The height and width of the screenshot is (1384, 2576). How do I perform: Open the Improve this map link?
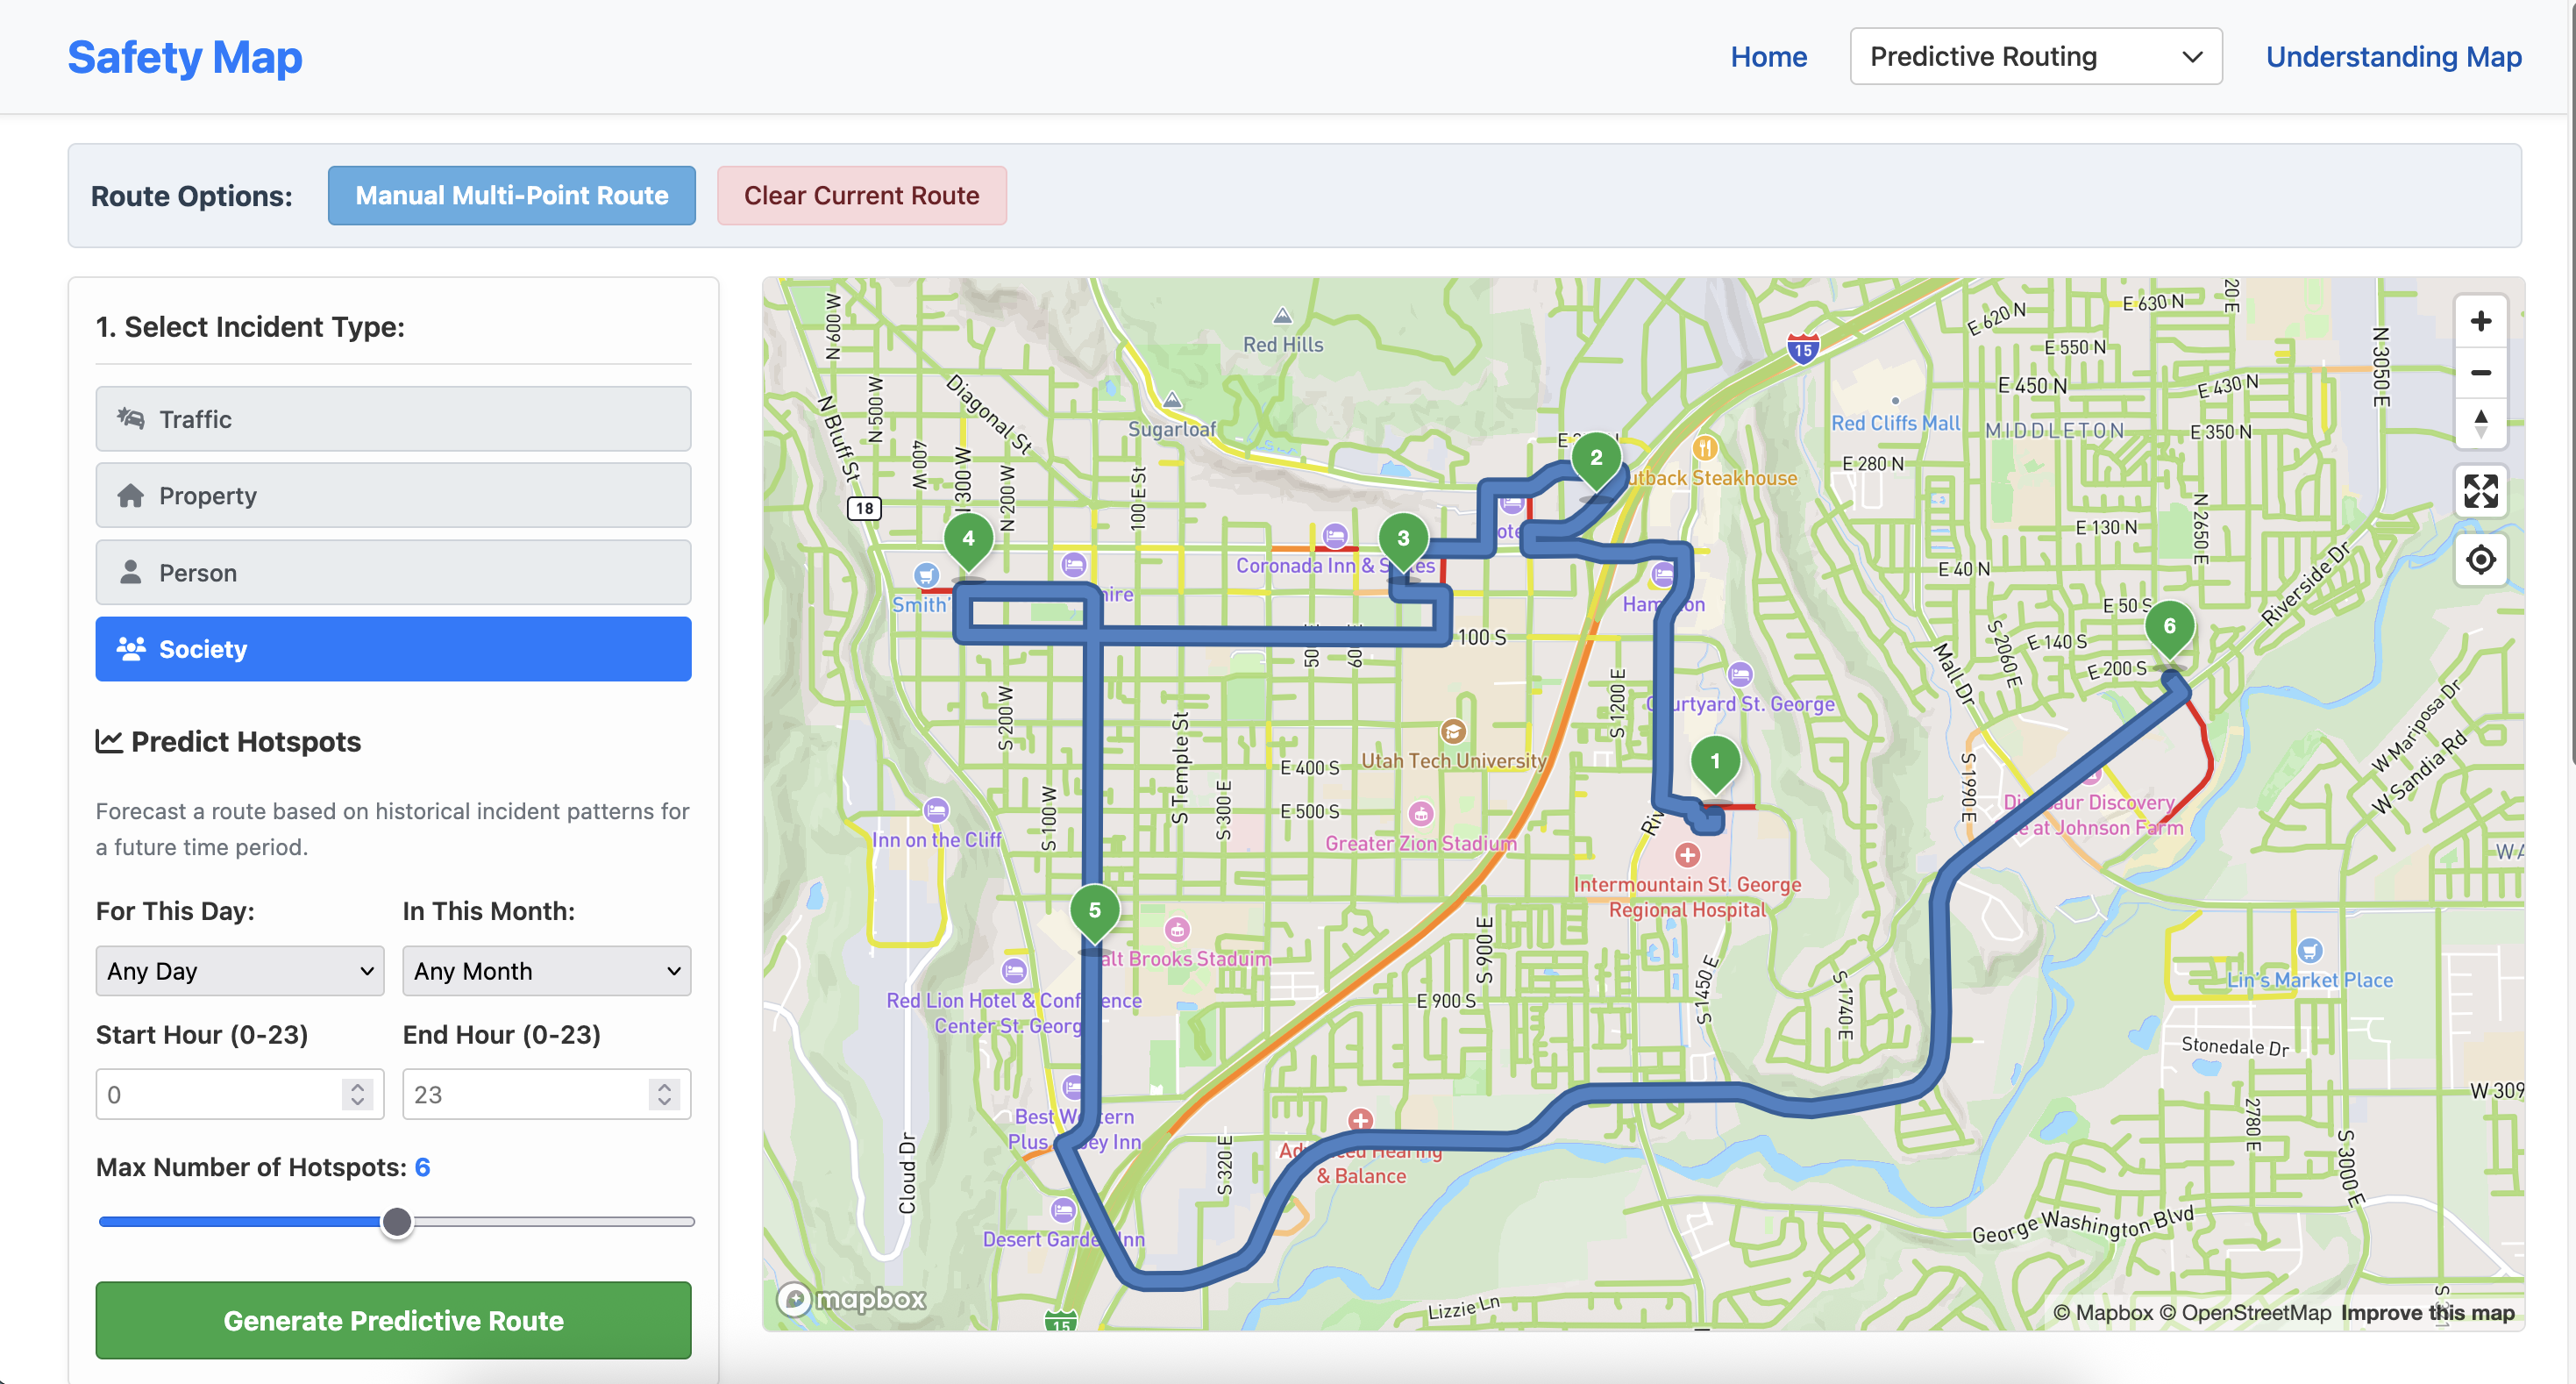click(x=2427, y=1313)
